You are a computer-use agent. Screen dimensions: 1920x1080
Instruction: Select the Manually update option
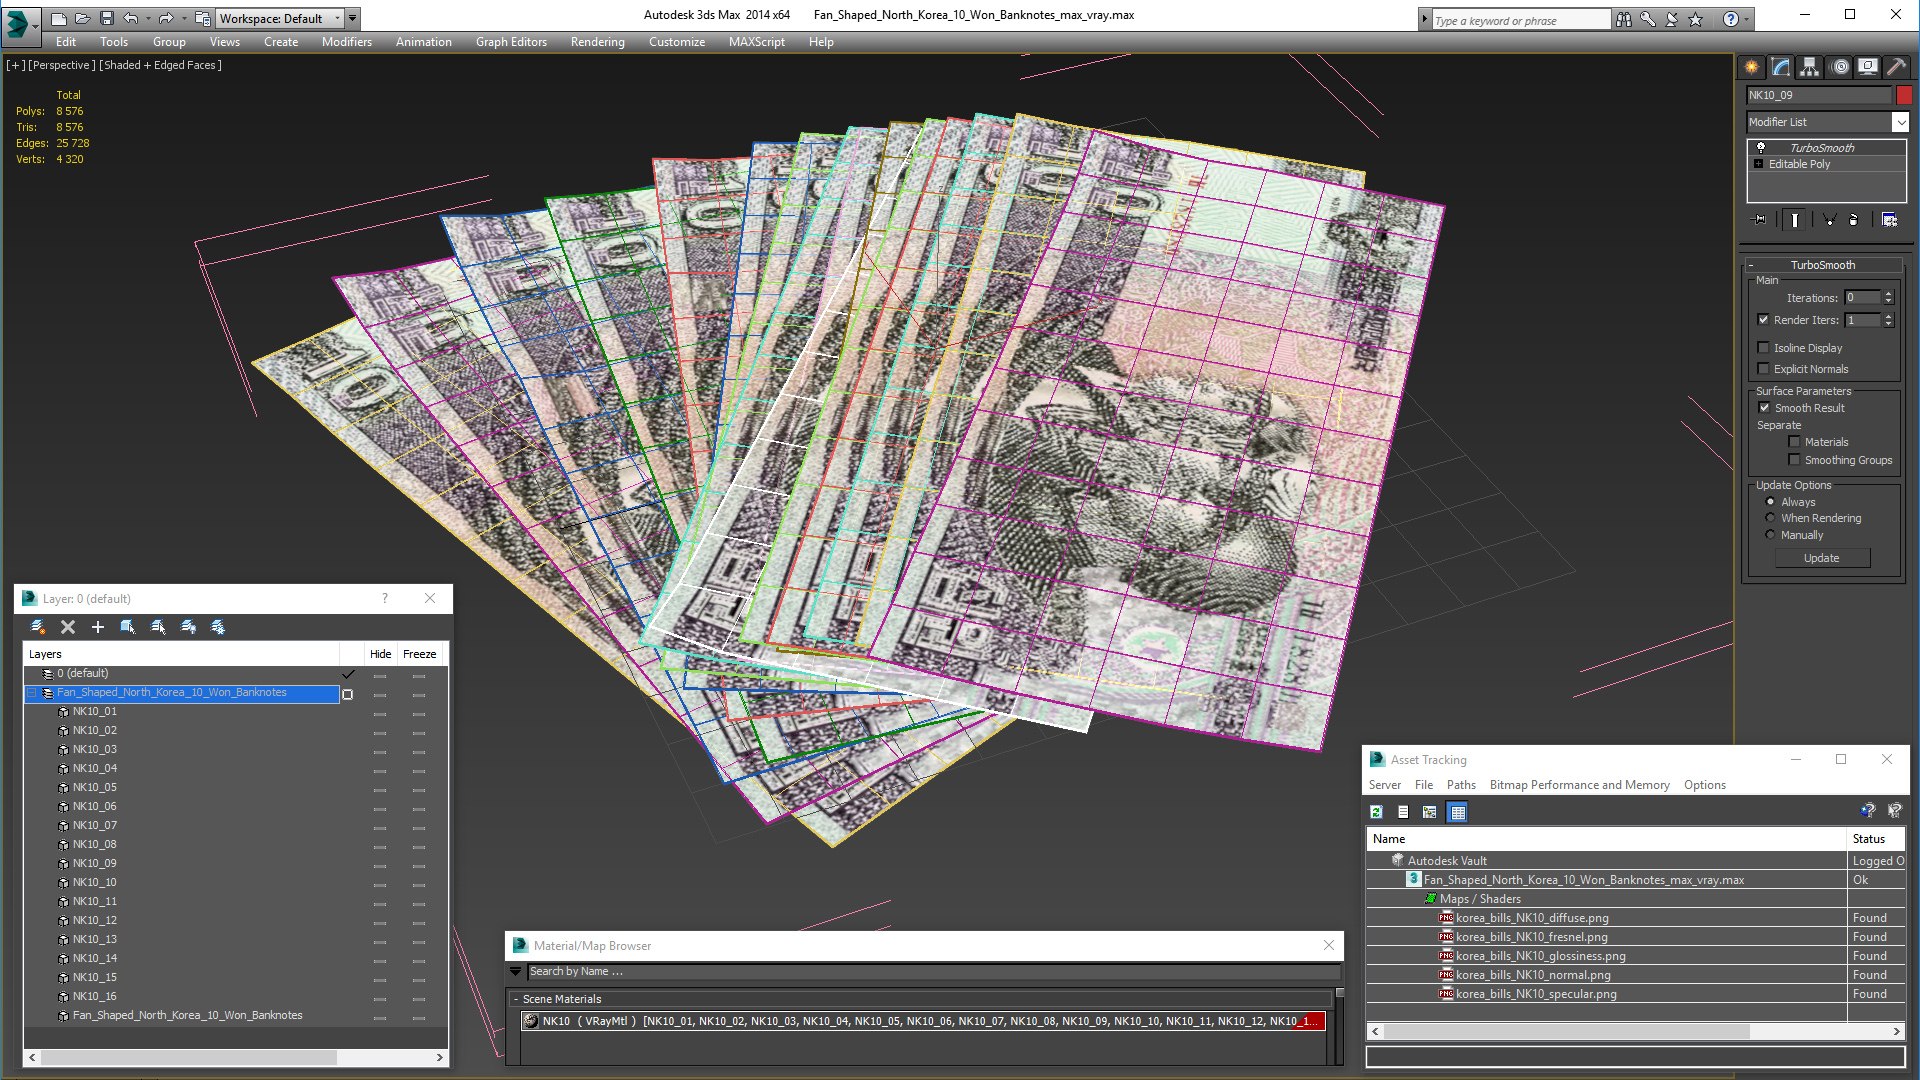1770,535
